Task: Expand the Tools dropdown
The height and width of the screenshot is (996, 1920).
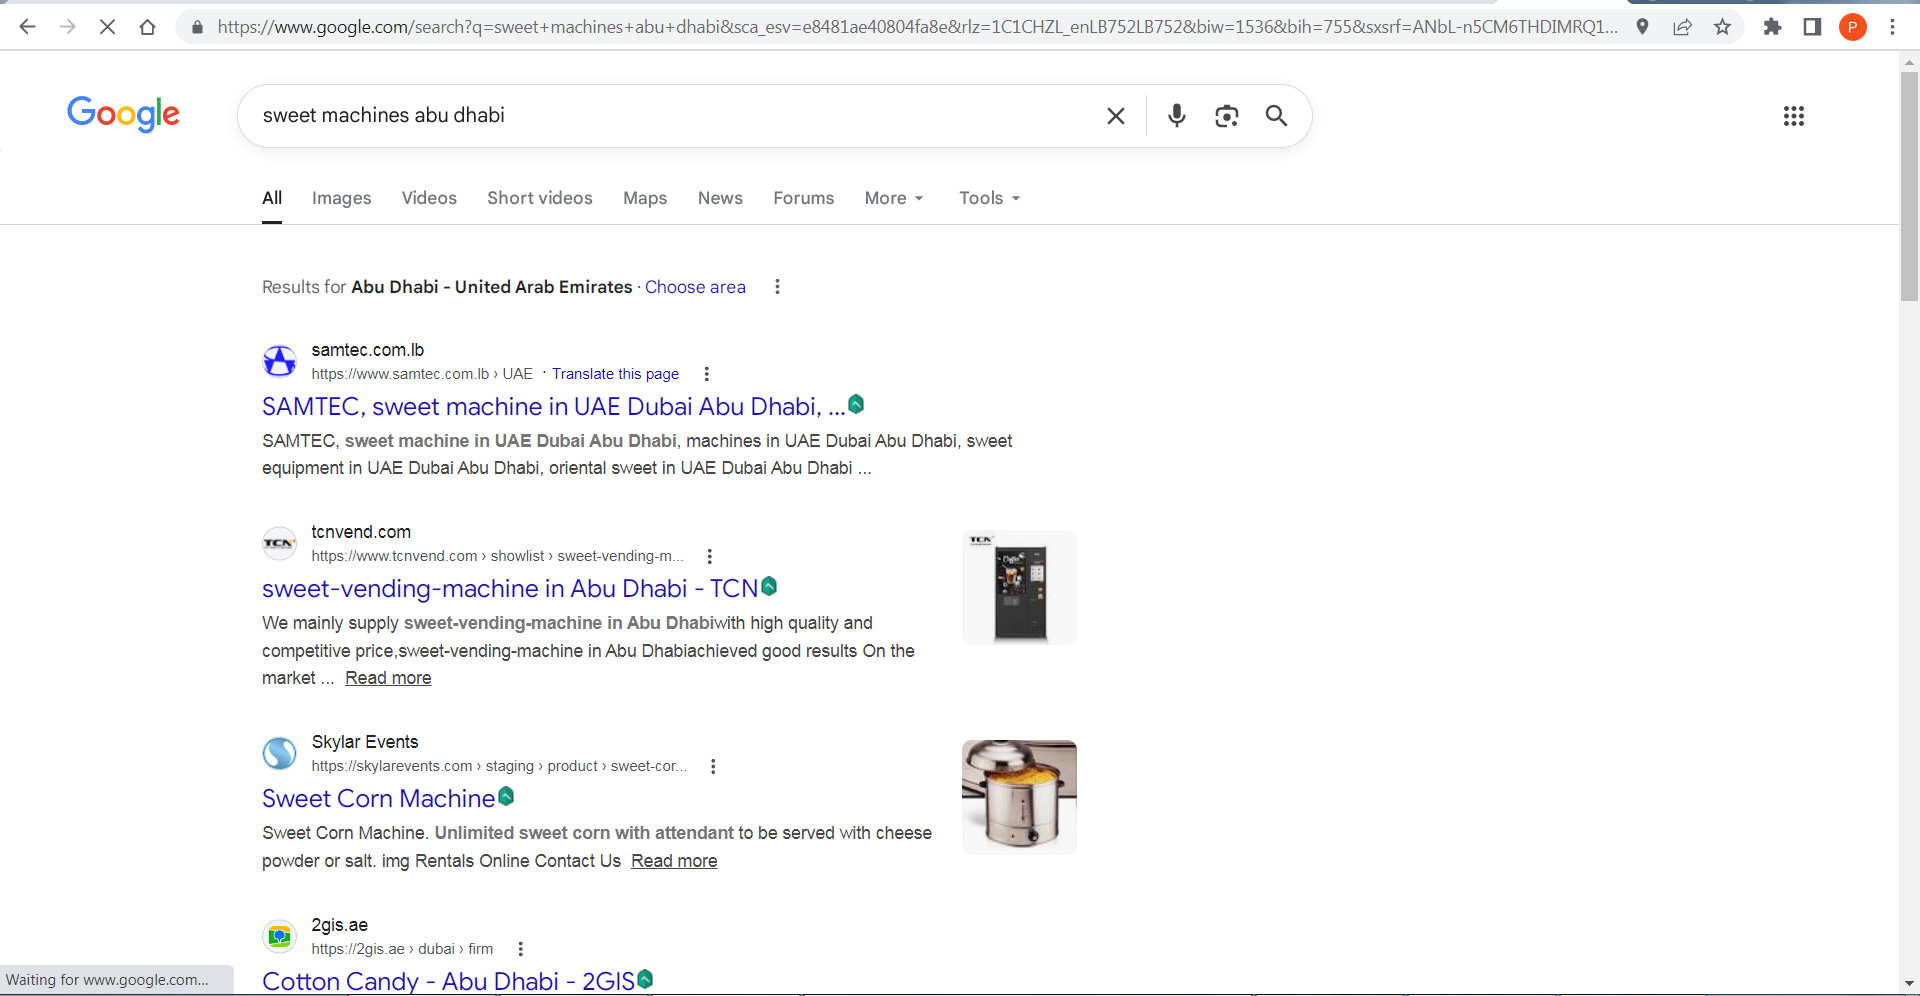Action: (x=989, y=198)
